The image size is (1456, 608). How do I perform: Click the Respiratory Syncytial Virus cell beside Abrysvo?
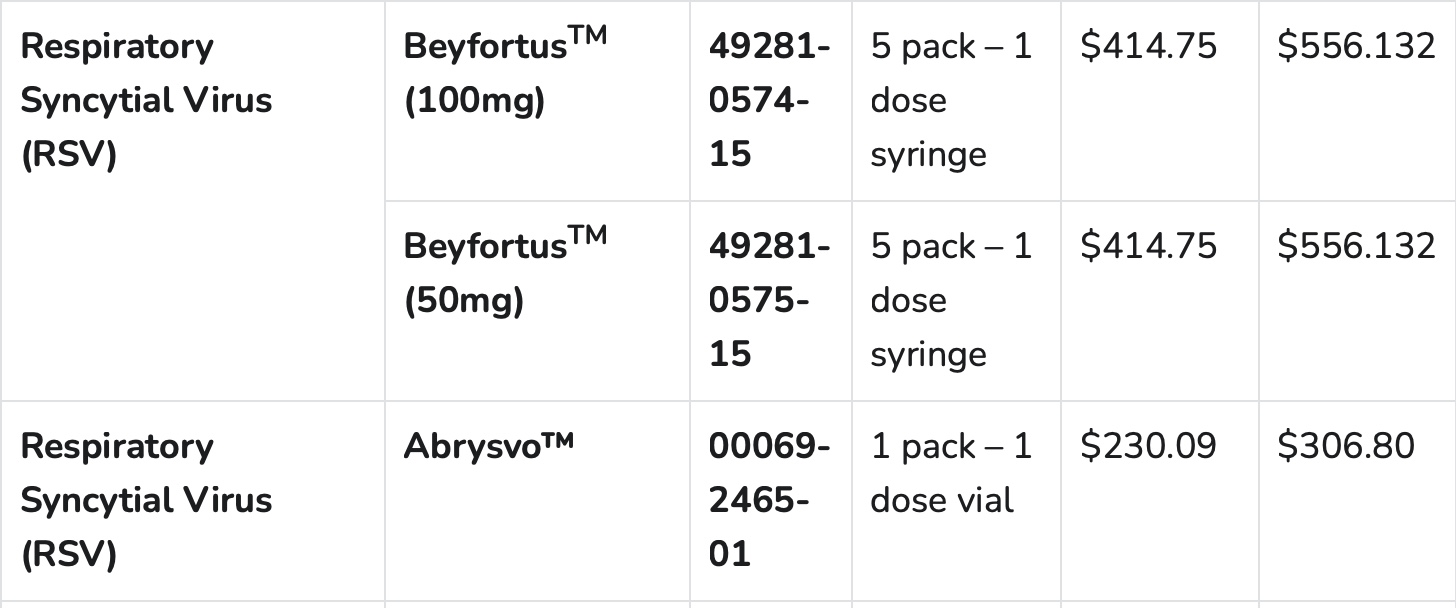146,500
